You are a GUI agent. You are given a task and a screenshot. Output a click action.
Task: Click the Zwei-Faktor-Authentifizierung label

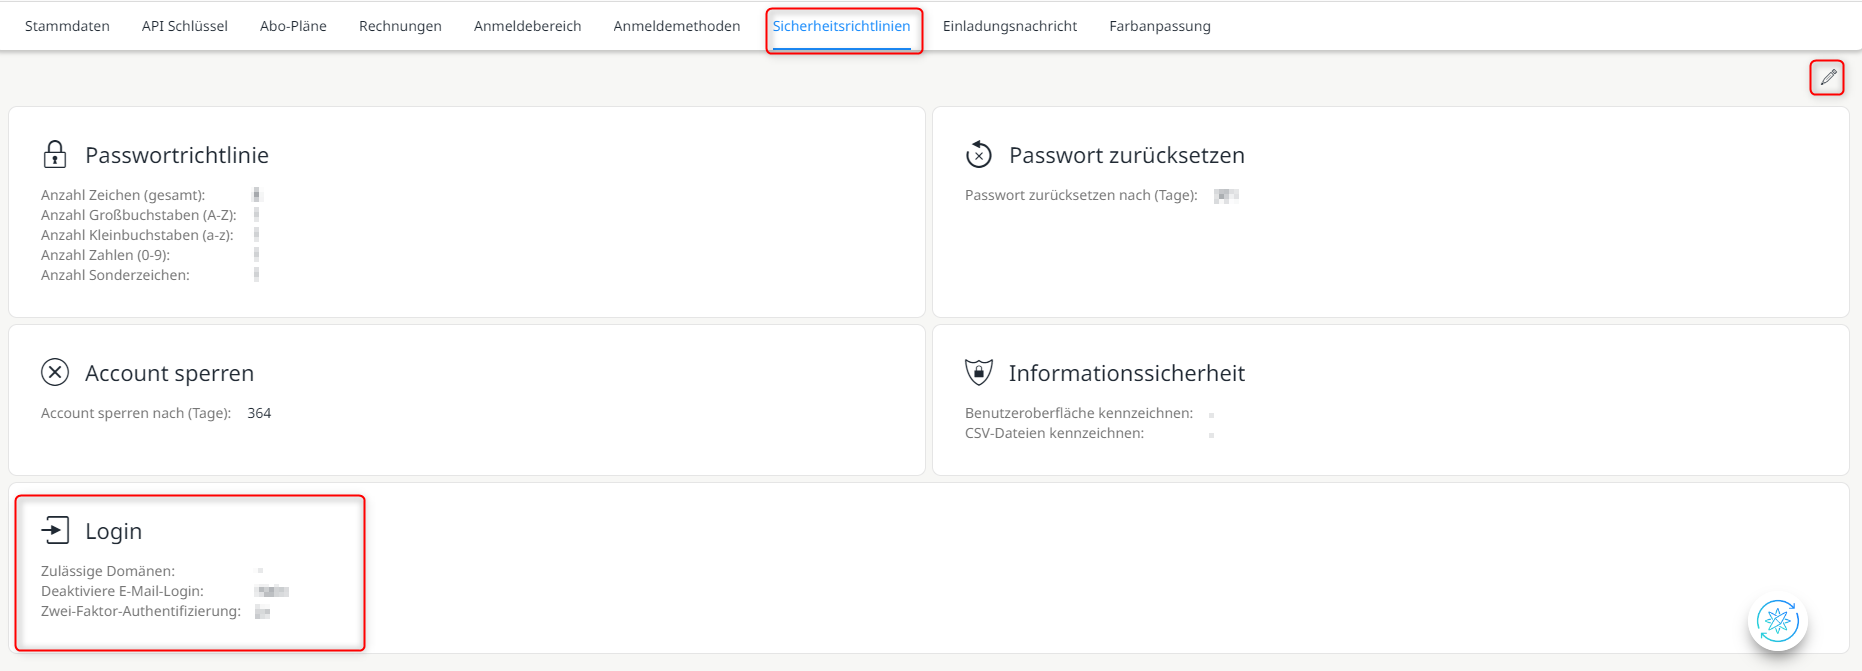tap(141, 611)
